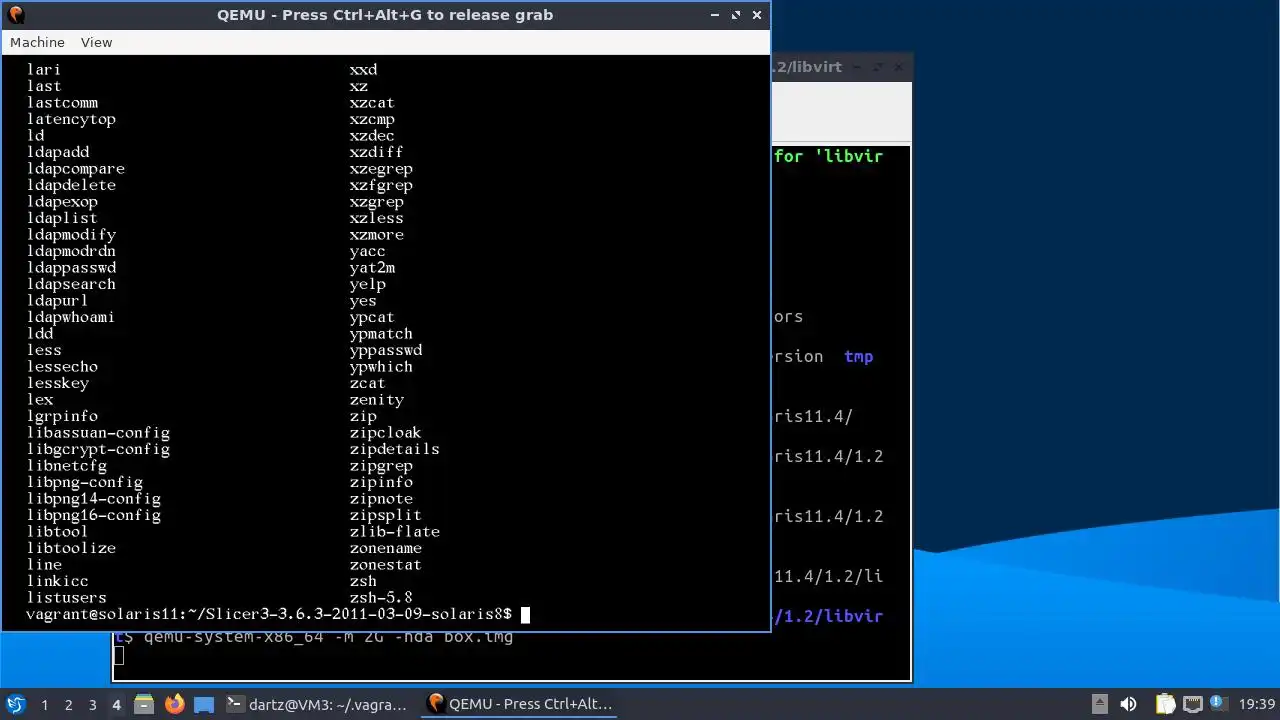Open the update notification tray icon

(x=1218, y=704)
